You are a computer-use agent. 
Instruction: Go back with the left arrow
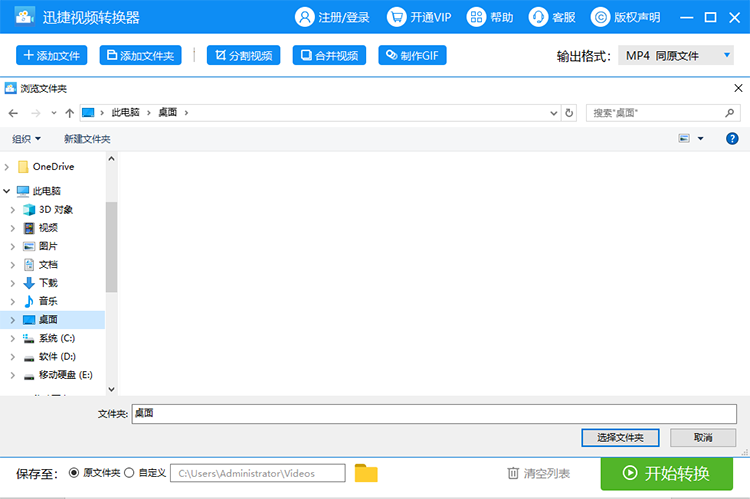click(x=13, y=113)
